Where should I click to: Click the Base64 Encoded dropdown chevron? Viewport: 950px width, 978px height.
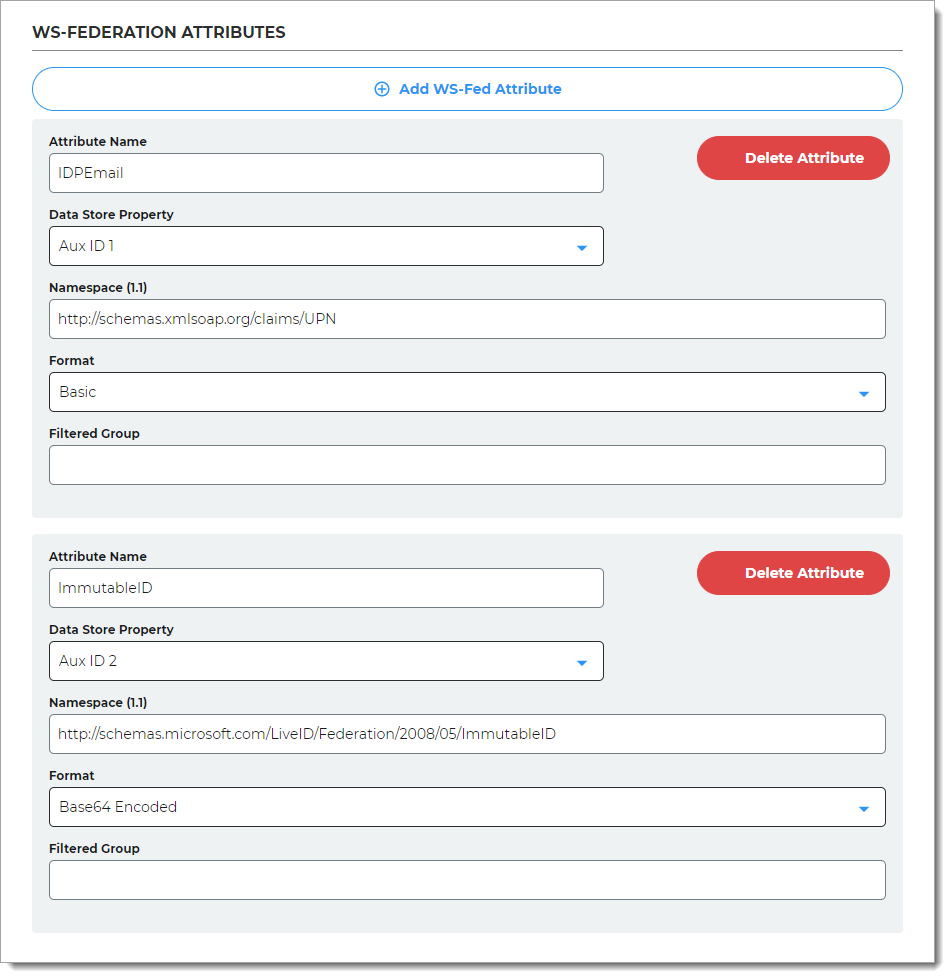[864, 807]
